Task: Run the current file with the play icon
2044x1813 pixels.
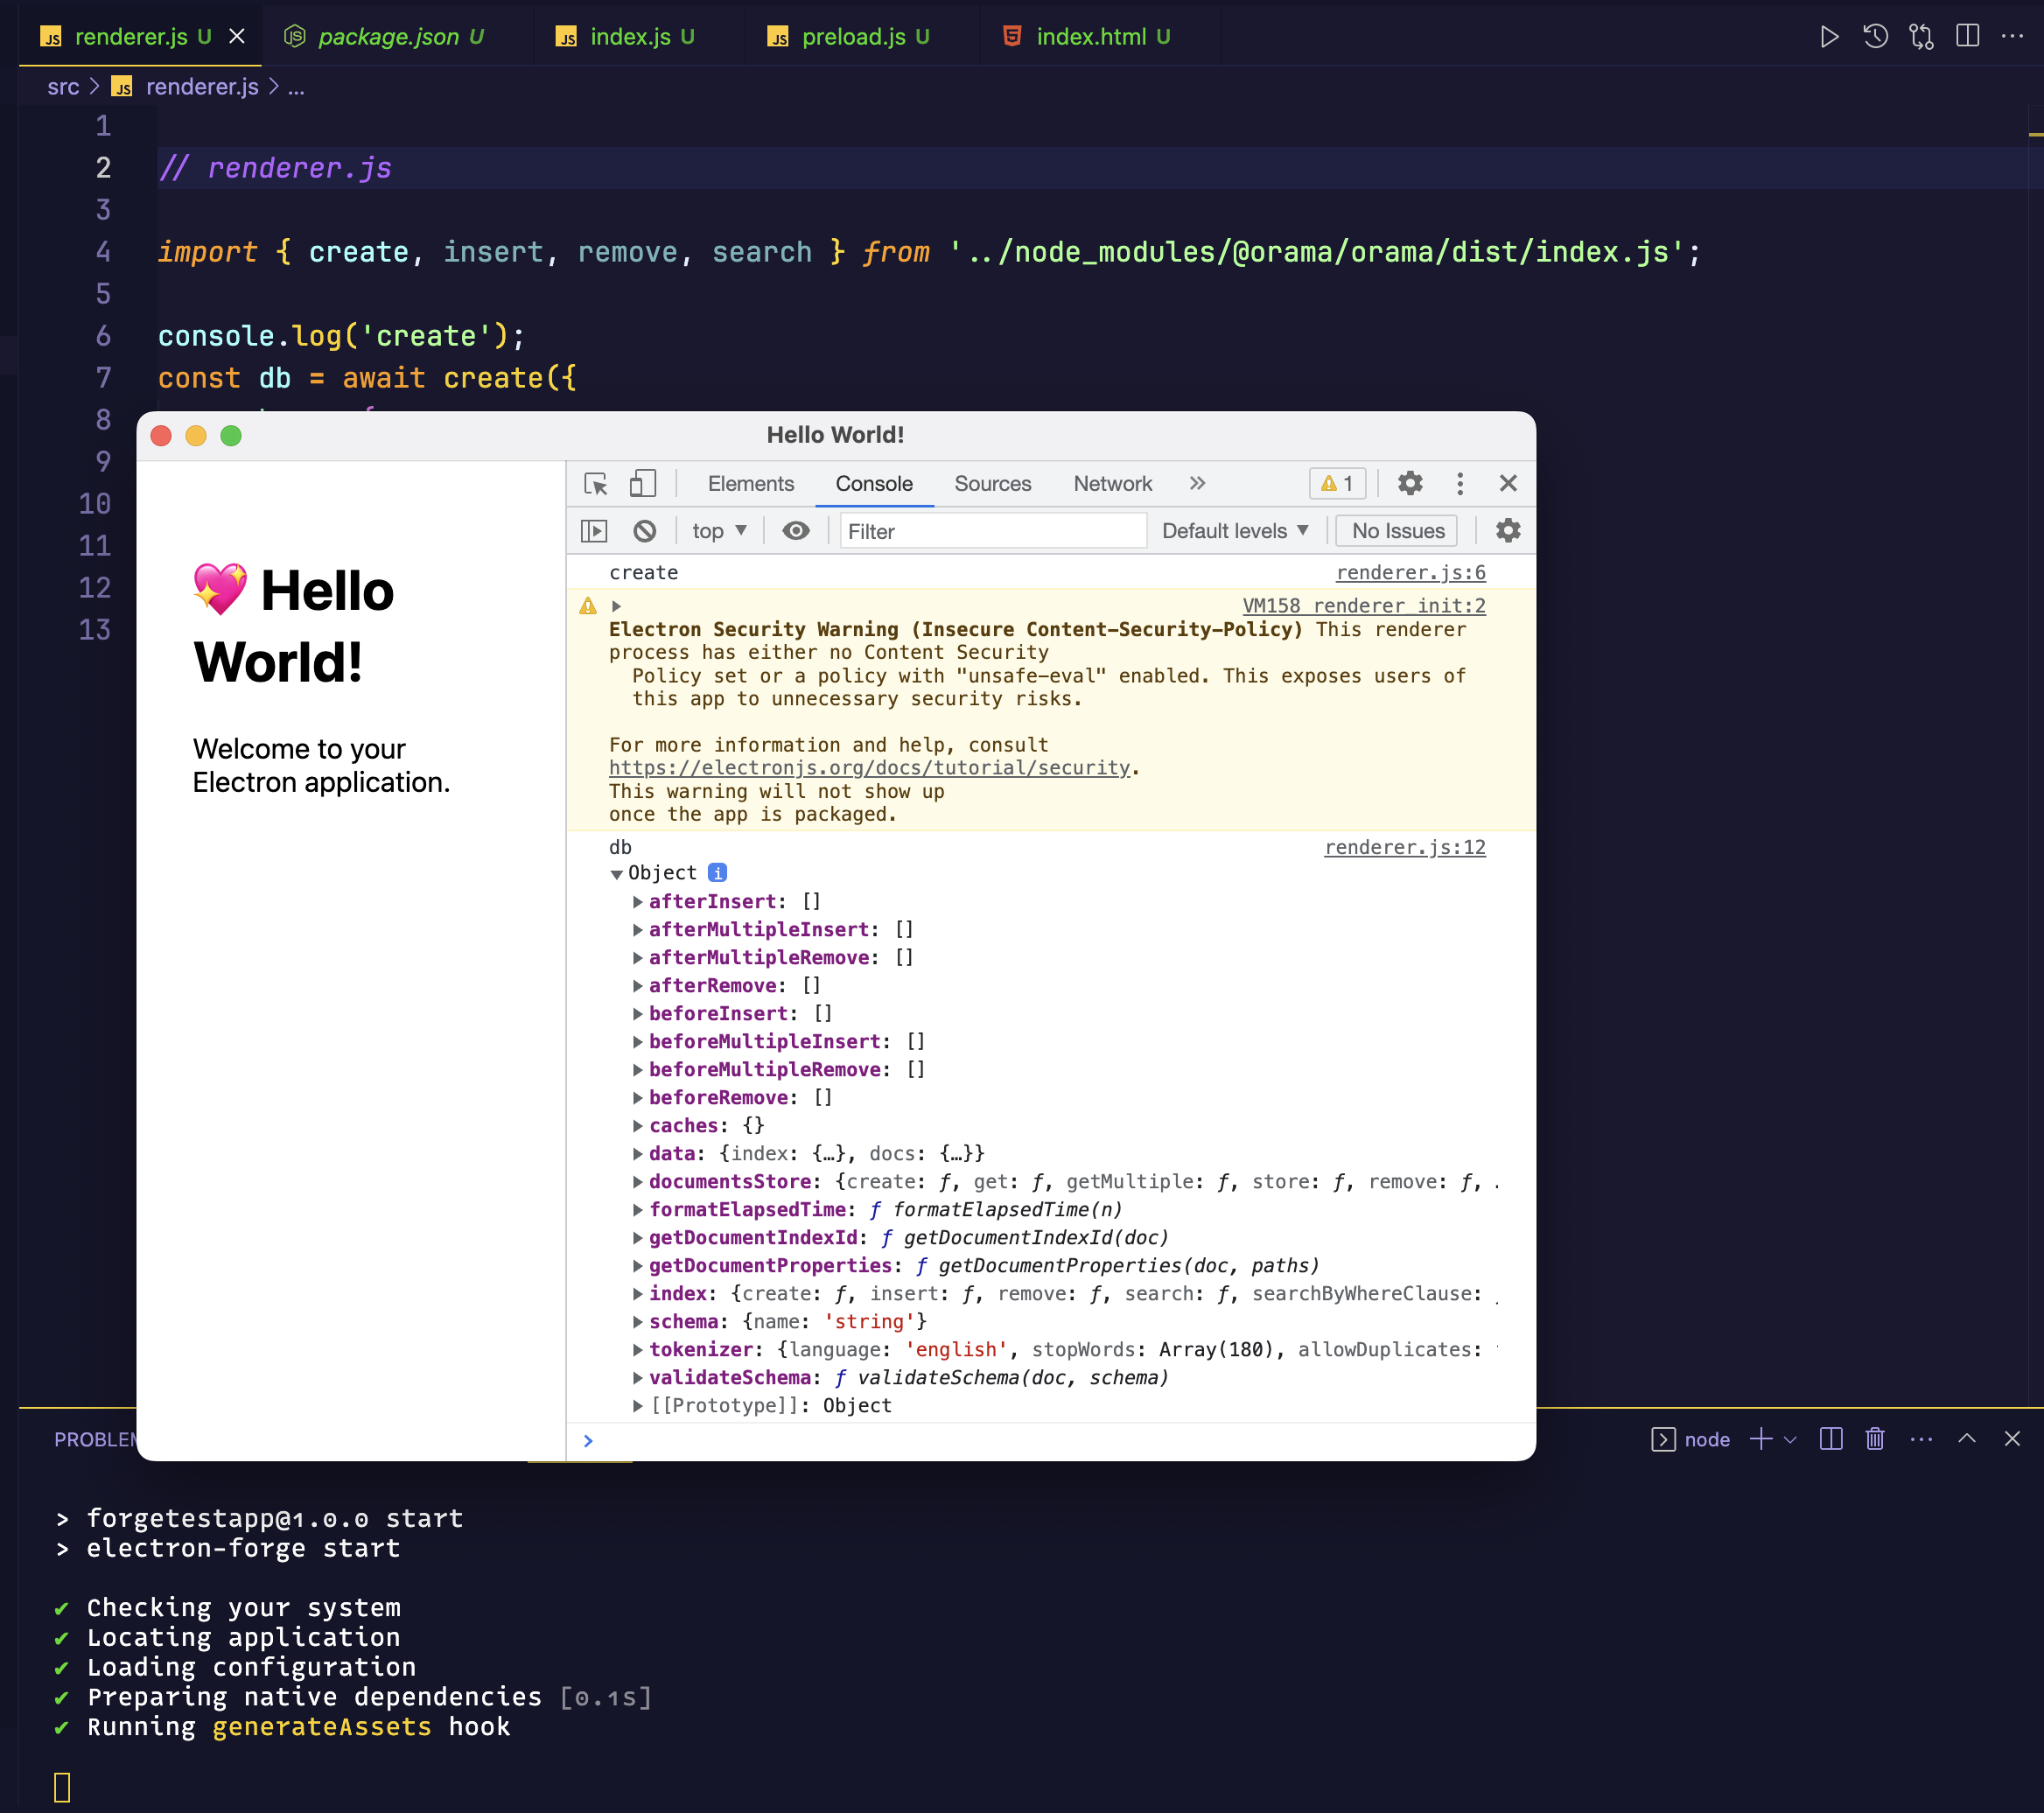Action: [1830, 37]
